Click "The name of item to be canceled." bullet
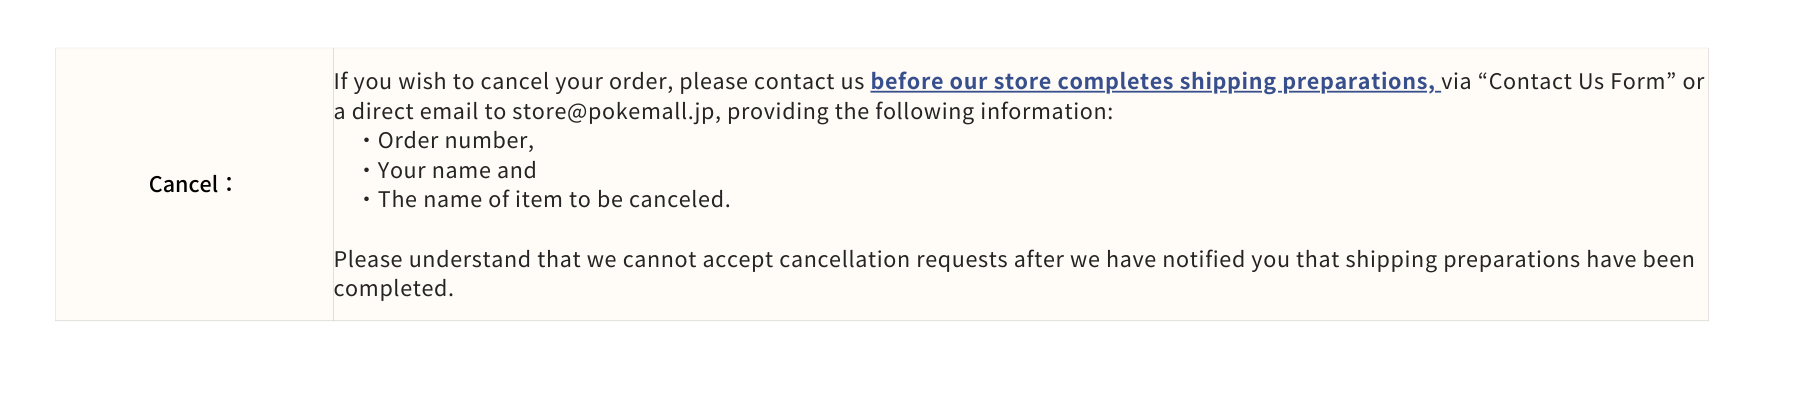Screen dimensions: 1800x400 point(553,200)
